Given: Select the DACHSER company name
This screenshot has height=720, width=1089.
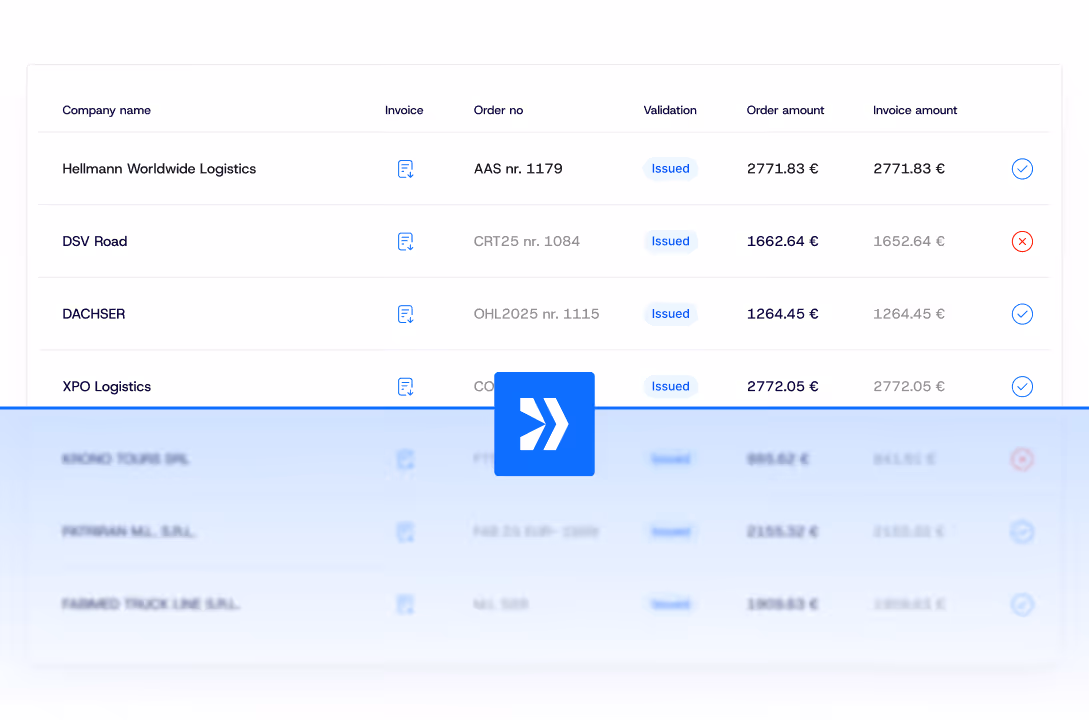Looking at the screenshot, I should click(x=94, y=314).
